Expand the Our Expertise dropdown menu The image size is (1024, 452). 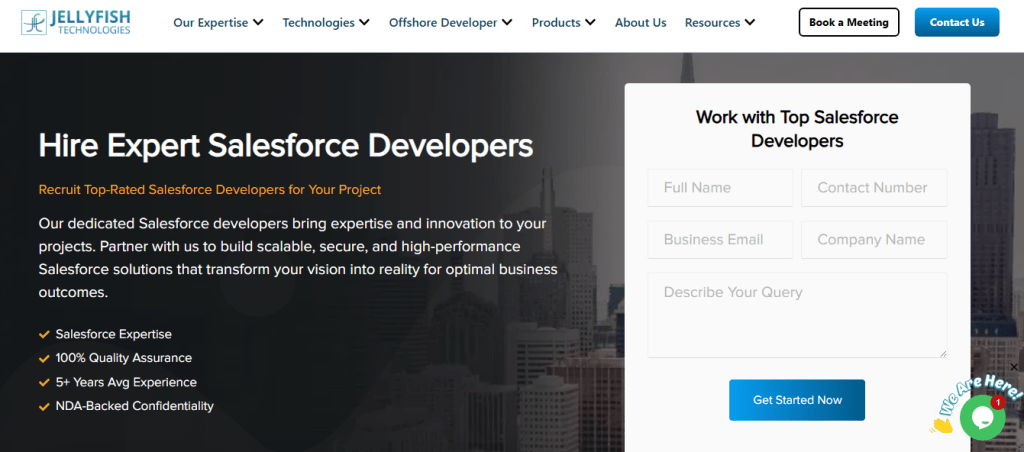(x=218, y=22)
